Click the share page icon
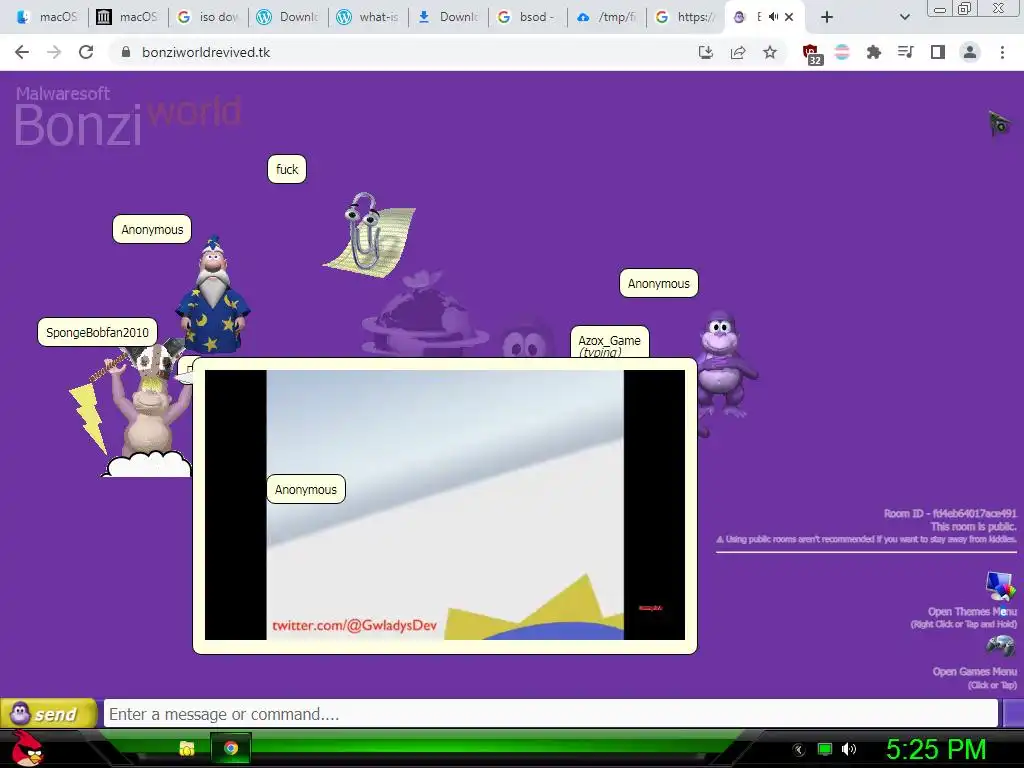 [738, 52]
